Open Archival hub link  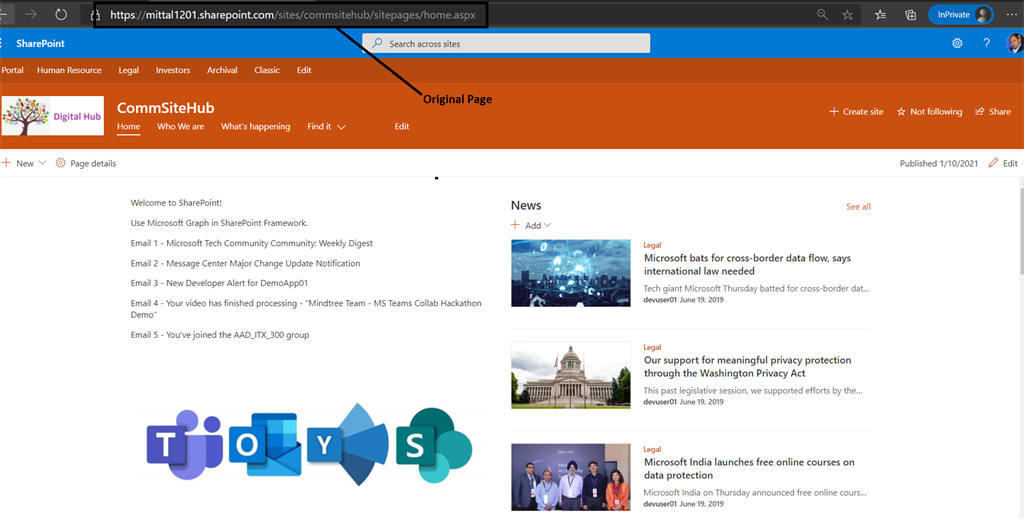click(x=222, y=70)
